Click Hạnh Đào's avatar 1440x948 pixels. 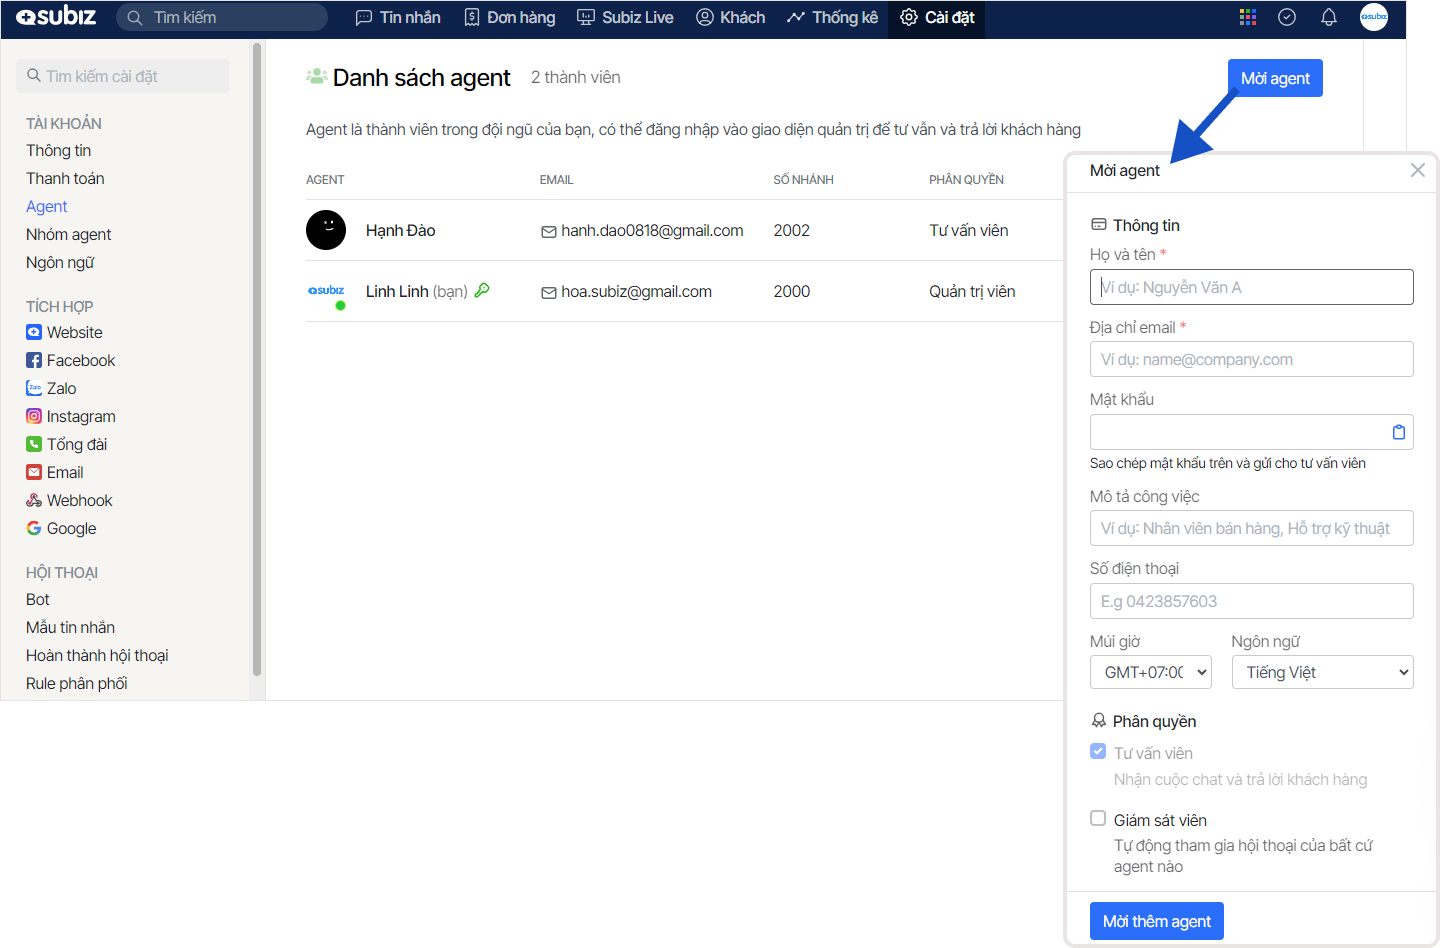pyautogui.click(x=326, y=230)
